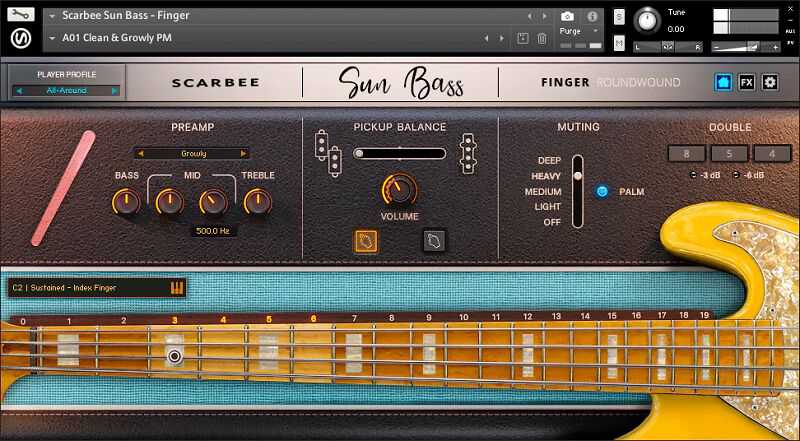Toggle the Mute M button
The height and width of the screenshot is (441, 800).
(x=619, y=43)
